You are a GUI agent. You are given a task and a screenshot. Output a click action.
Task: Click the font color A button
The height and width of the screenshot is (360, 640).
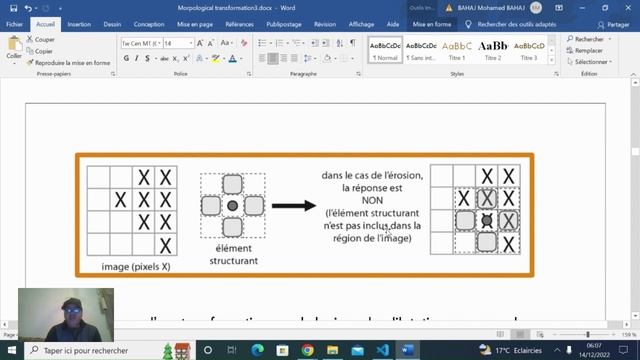coord(233,59)
